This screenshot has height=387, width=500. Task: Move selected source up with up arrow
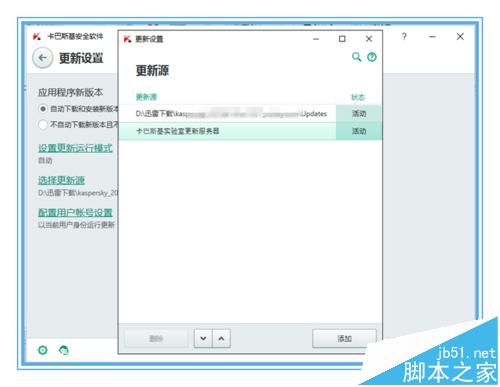point(221,338)
